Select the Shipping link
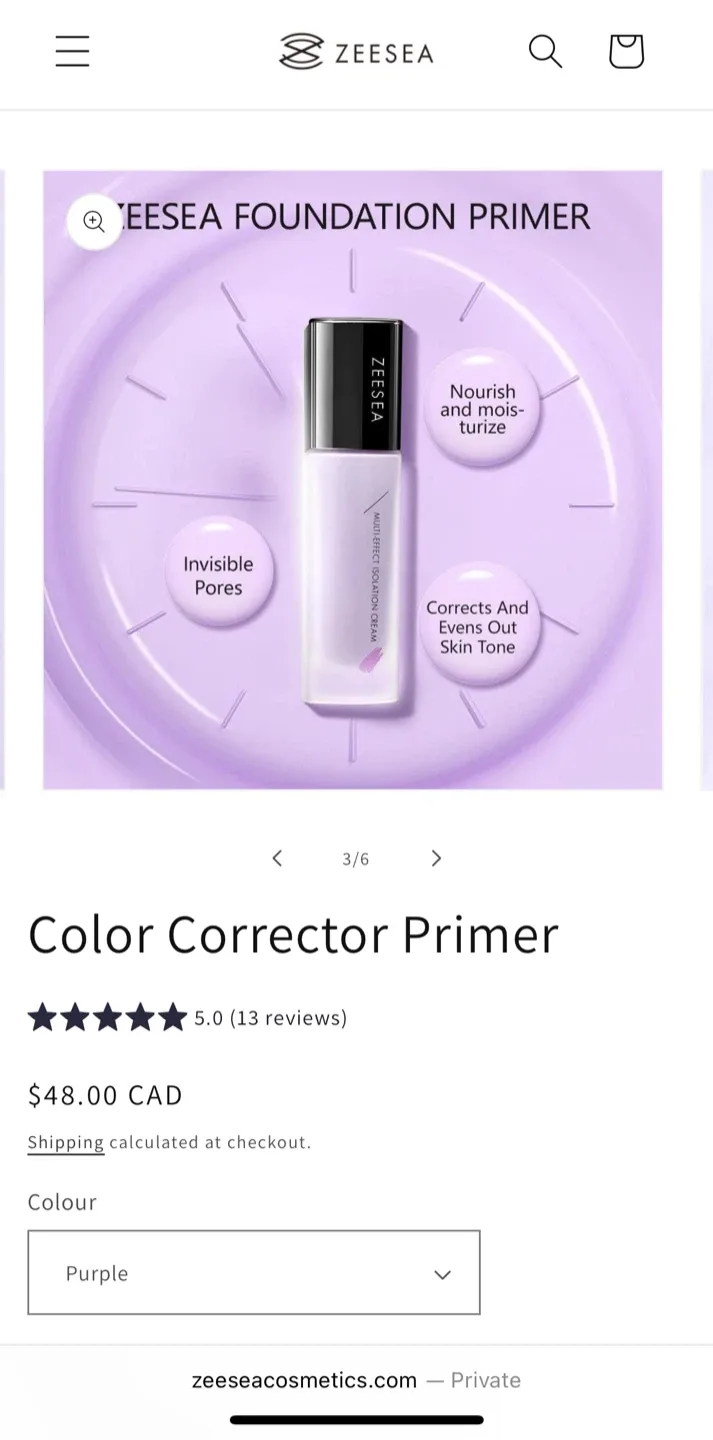The width and height of the screenshot is (713, 1440). click(65, 1142)
